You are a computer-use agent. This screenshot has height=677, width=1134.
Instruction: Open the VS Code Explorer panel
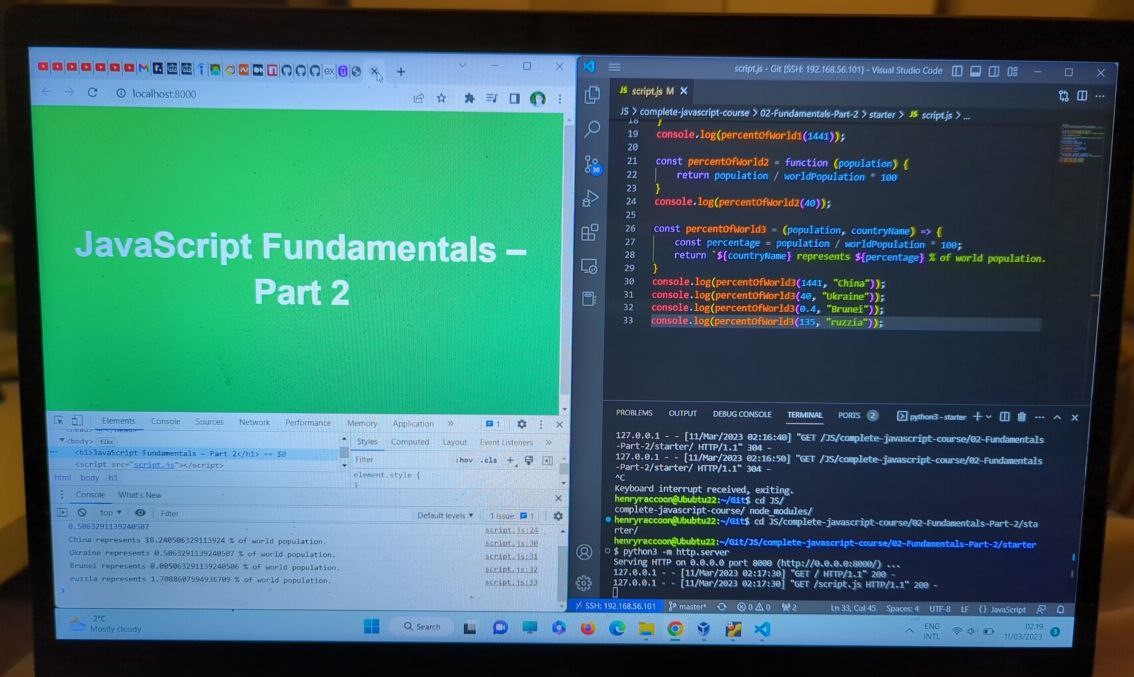pyautogui.click(x=592, y=95)
